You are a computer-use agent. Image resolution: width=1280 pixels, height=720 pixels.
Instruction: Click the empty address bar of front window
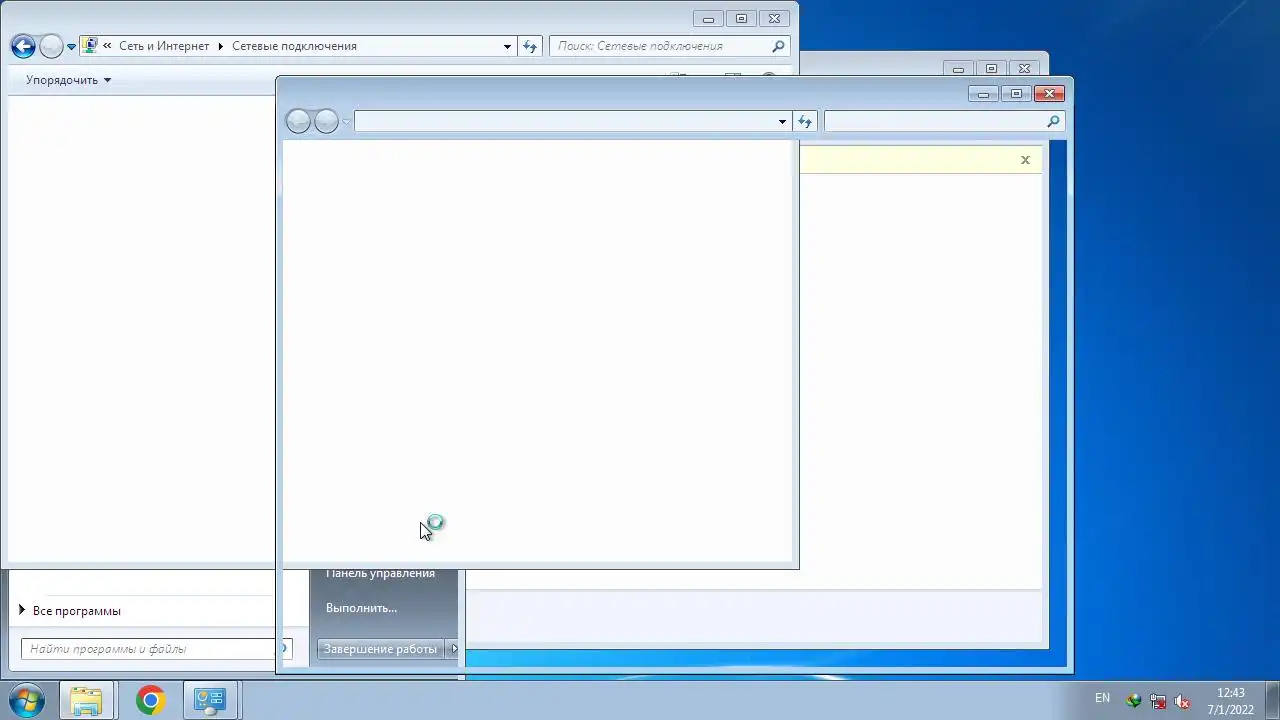tap(564, 121)
